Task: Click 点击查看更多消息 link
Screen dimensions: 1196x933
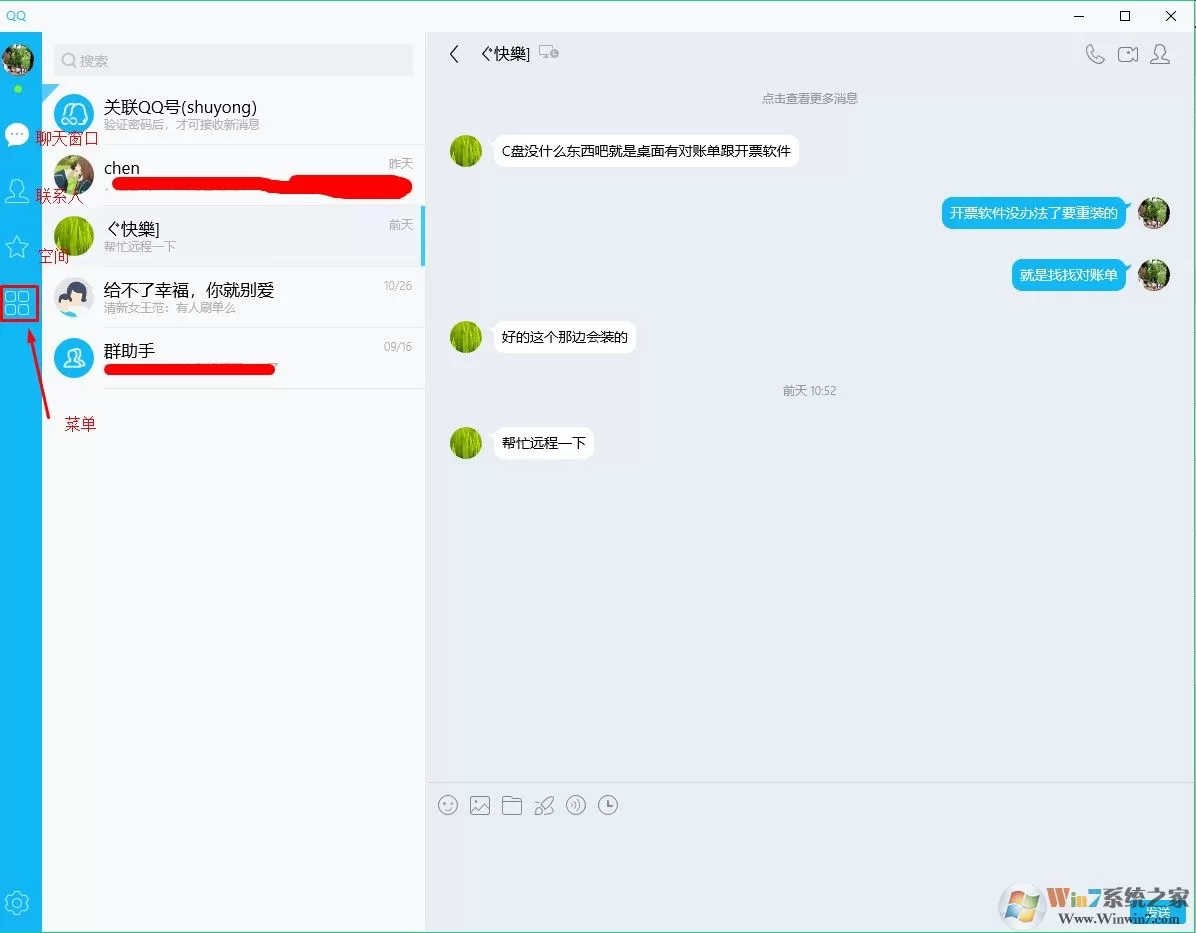Action: (x=809, y=98)
